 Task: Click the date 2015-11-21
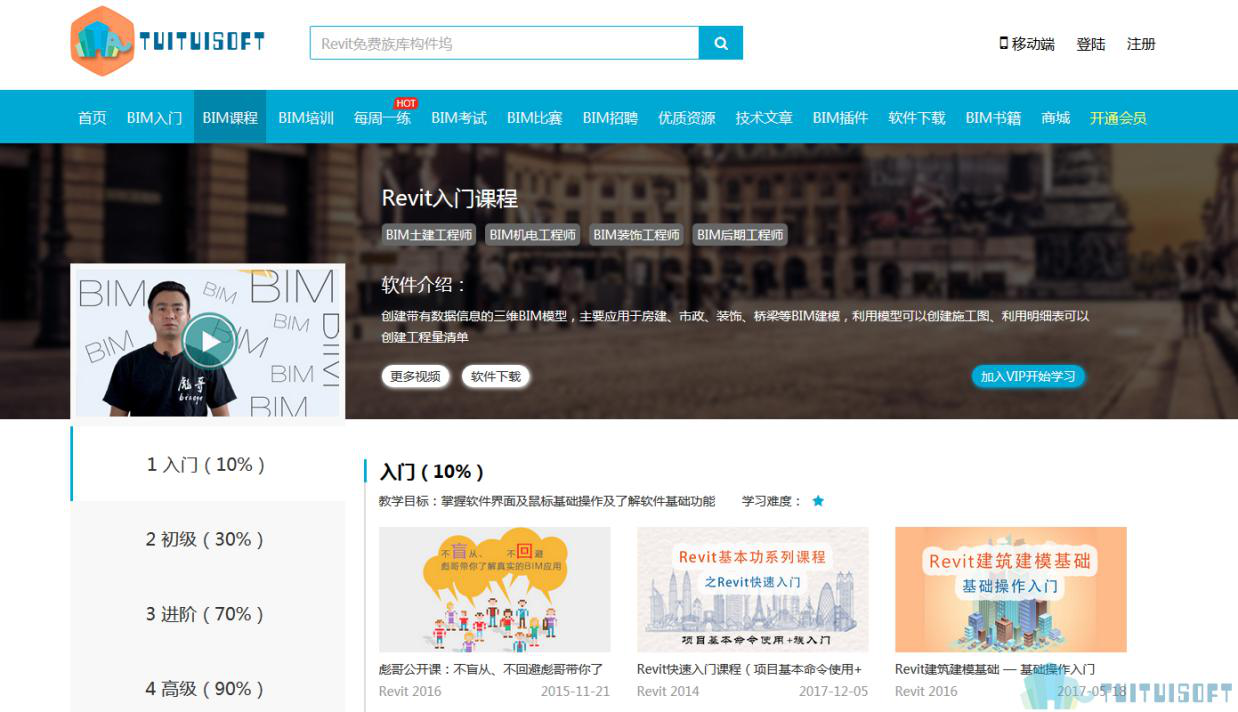click(575, 691)
